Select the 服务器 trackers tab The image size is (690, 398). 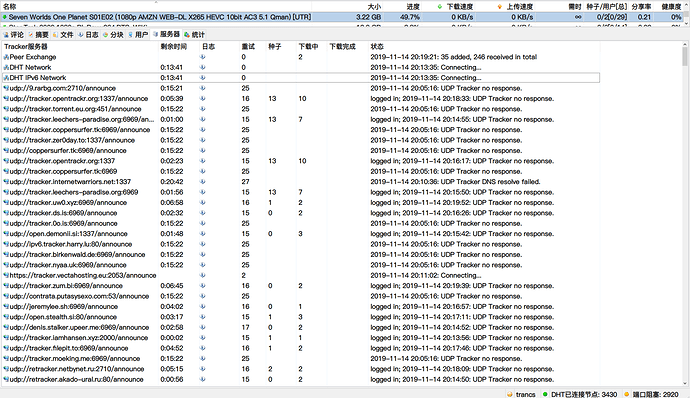pos(166,34)
